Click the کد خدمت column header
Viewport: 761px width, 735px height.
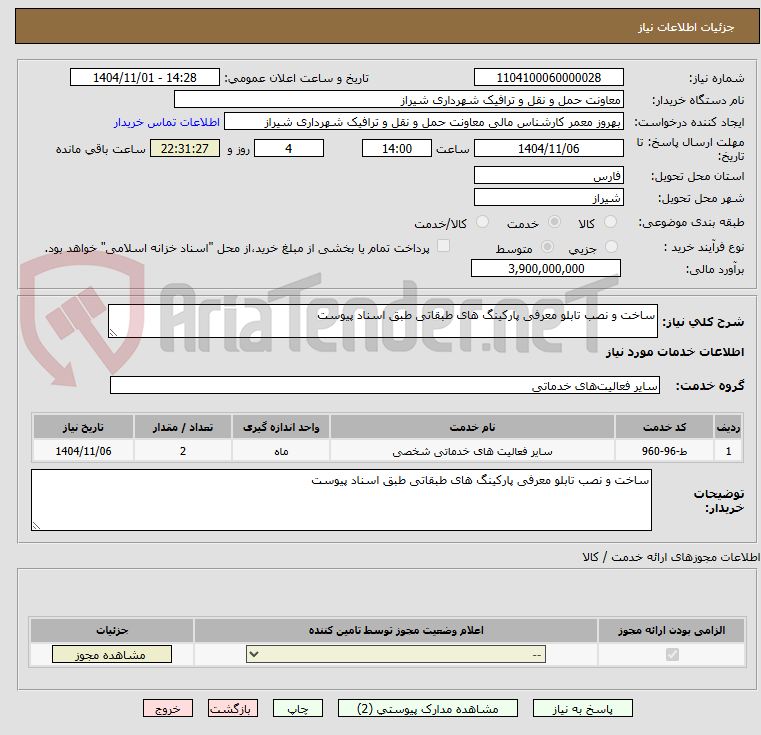664,427
